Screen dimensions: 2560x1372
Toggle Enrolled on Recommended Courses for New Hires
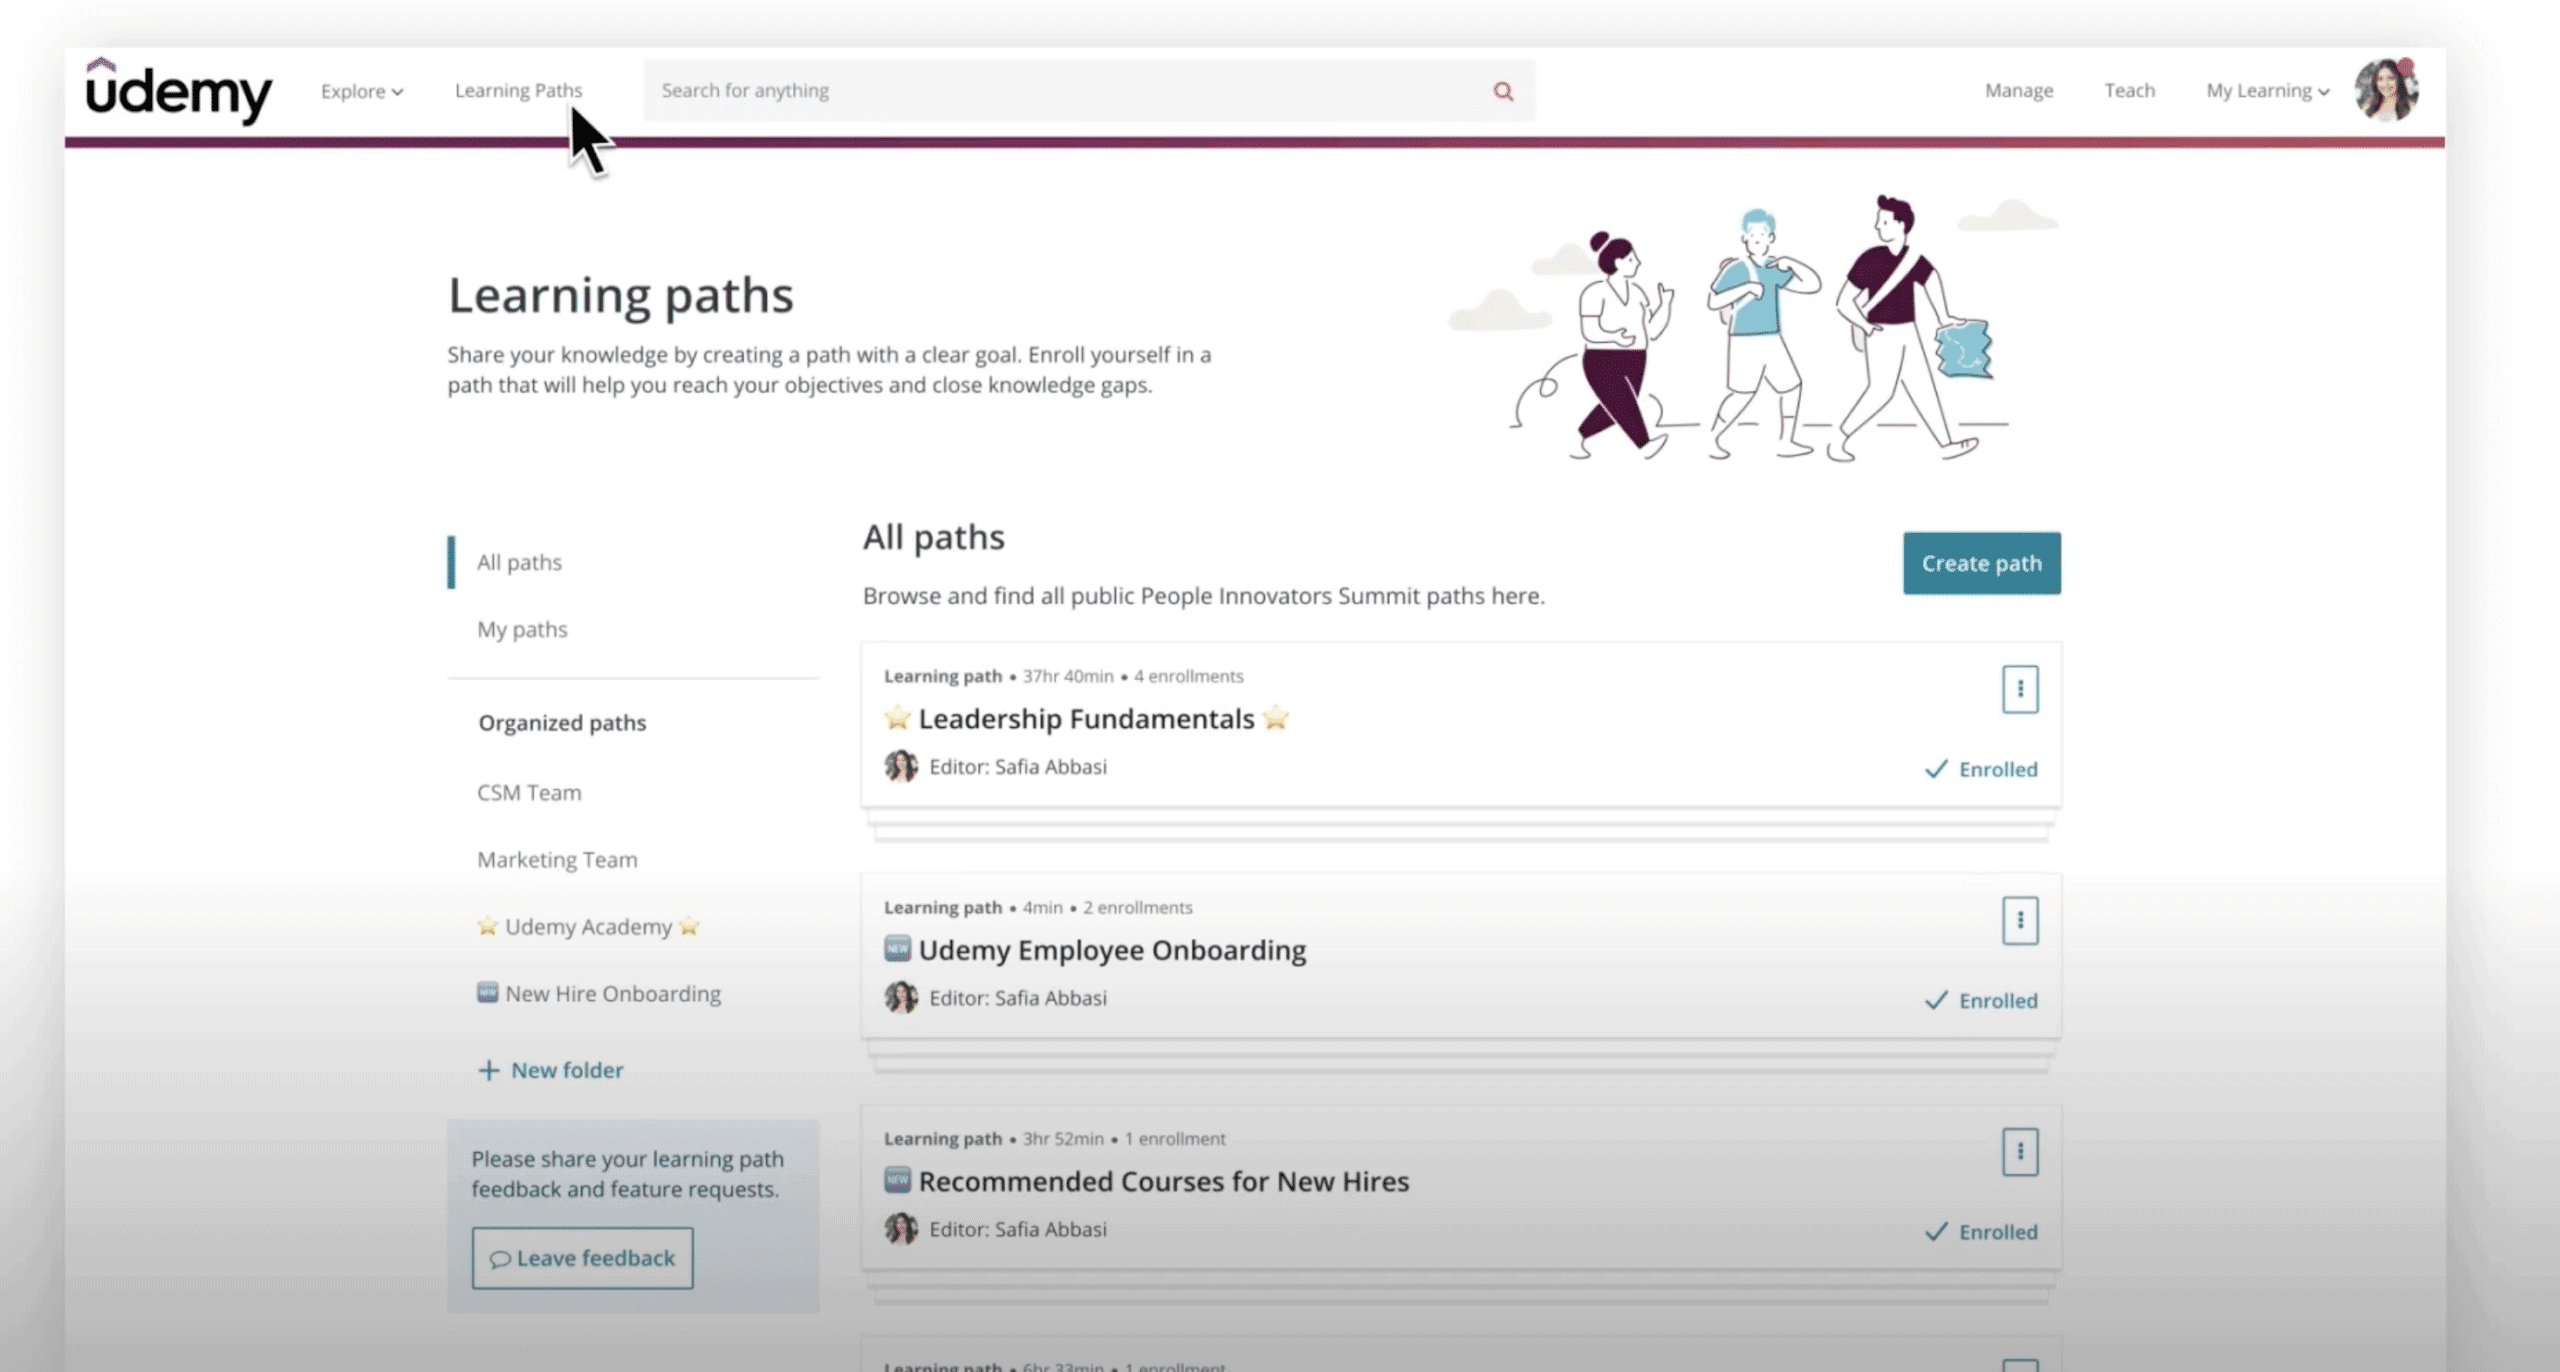click(x=1981, y=1232)
